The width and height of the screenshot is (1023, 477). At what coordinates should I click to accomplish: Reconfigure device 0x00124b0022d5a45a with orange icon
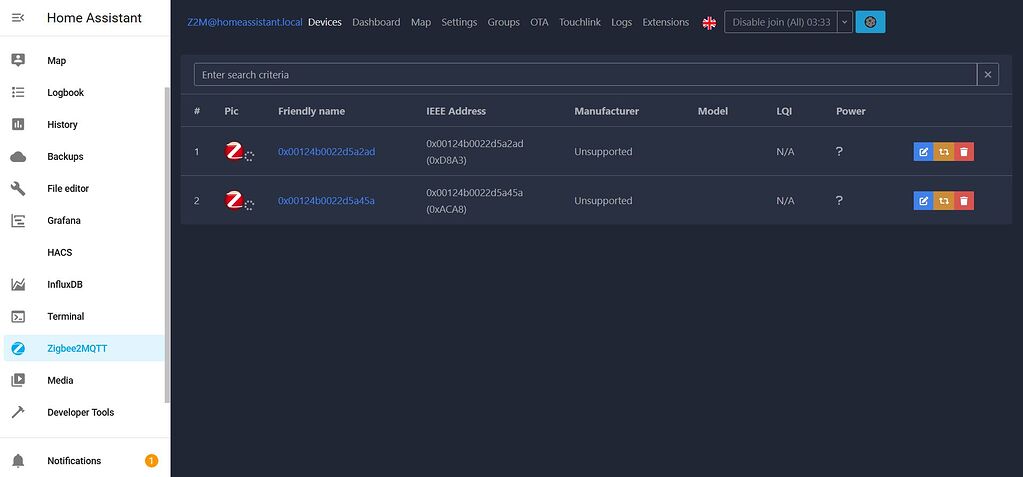pyautogui.click(x=943, y=201)
